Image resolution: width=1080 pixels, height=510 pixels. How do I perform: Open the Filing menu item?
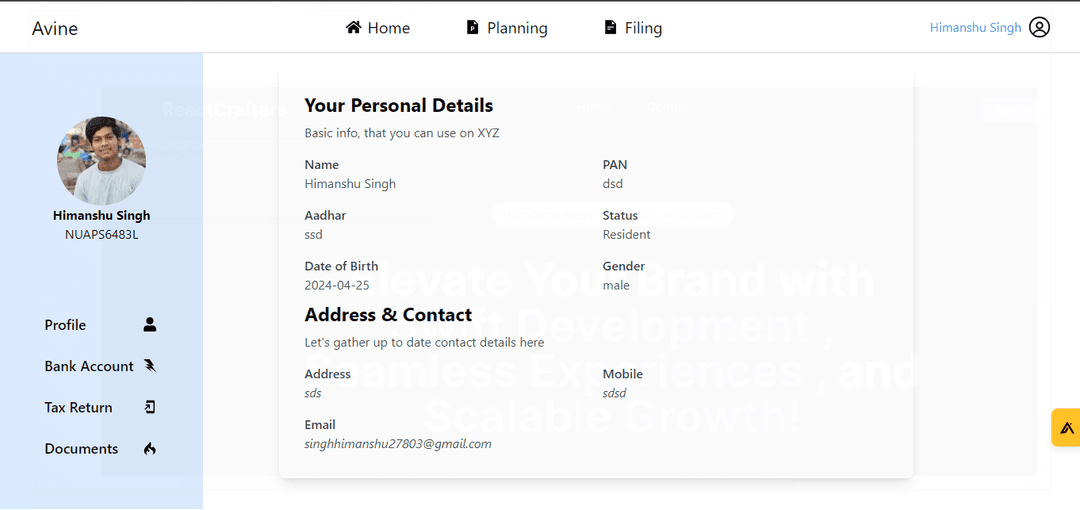pyautogui.click(x=633, y=28)
